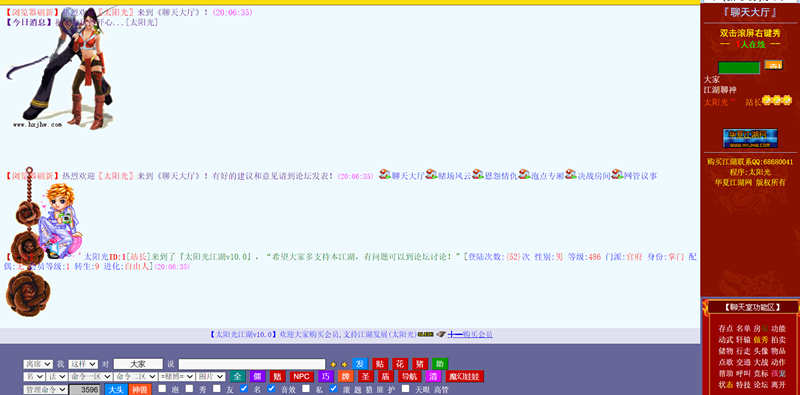Image resolution: width=800 pixels, height=395 pixels.
Task: Click the teal 全 button
Action: click(237, 377)
